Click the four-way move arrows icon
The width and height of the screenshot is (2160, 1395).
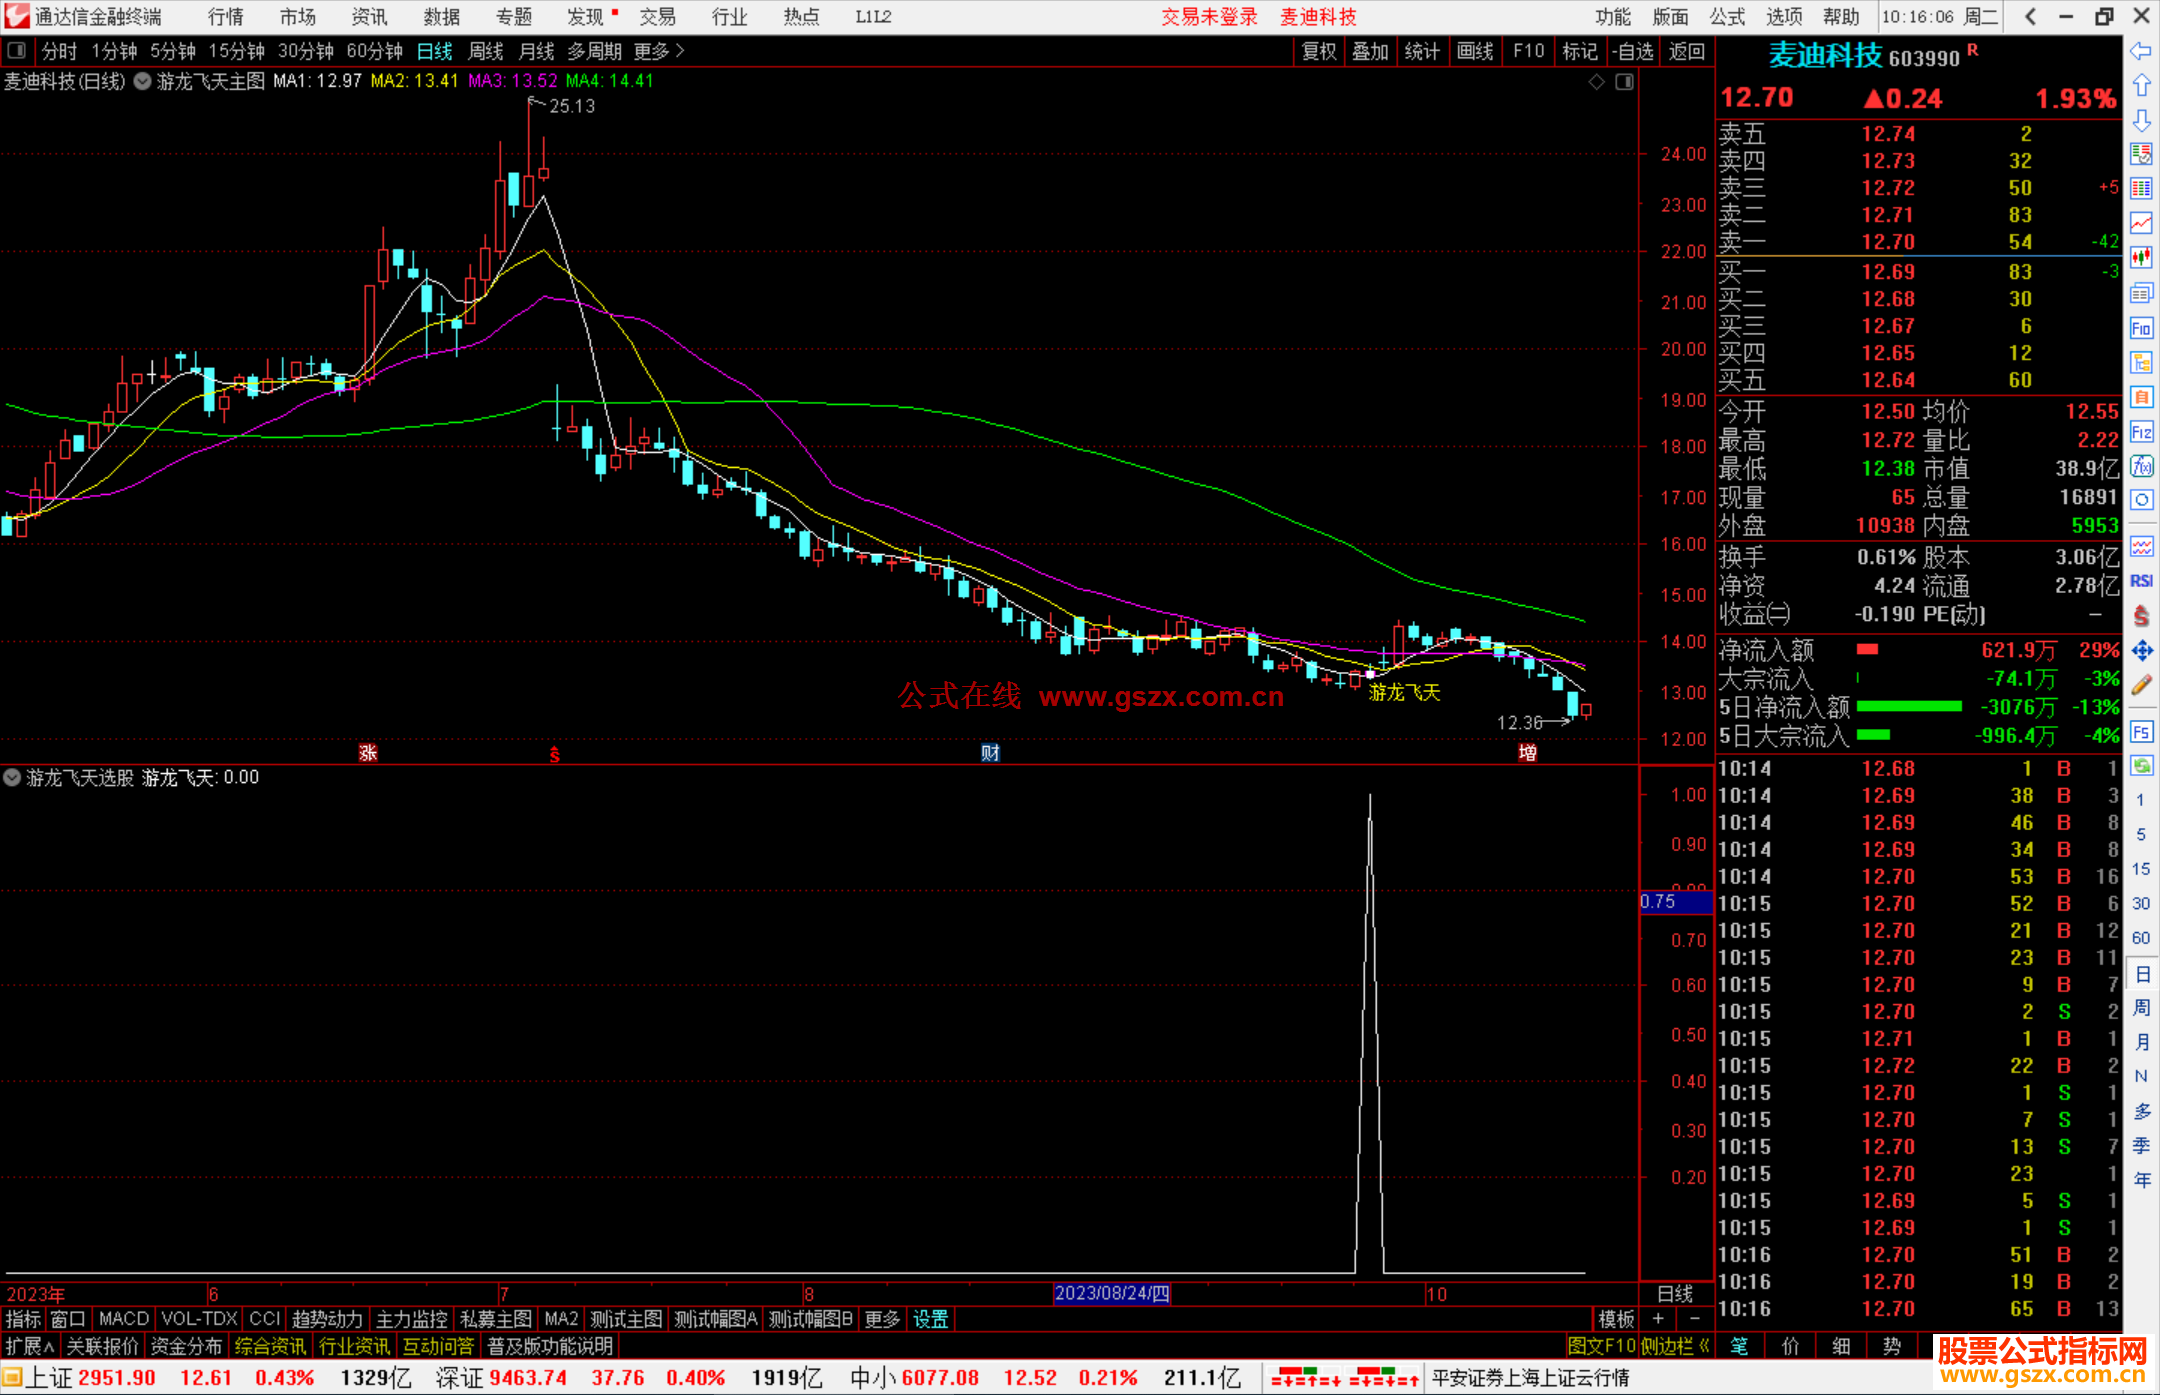[x=2141, y=651]
